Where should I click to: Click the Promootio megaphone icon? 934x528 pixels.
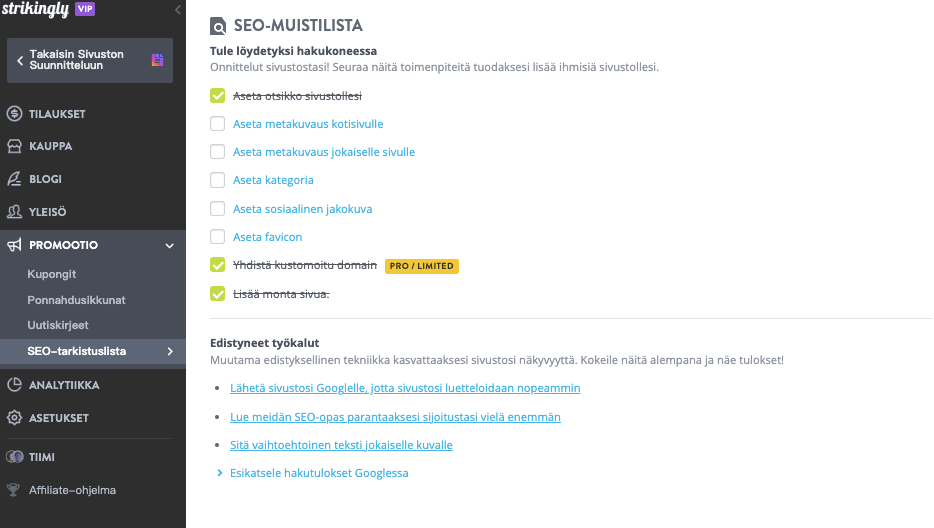14,245
